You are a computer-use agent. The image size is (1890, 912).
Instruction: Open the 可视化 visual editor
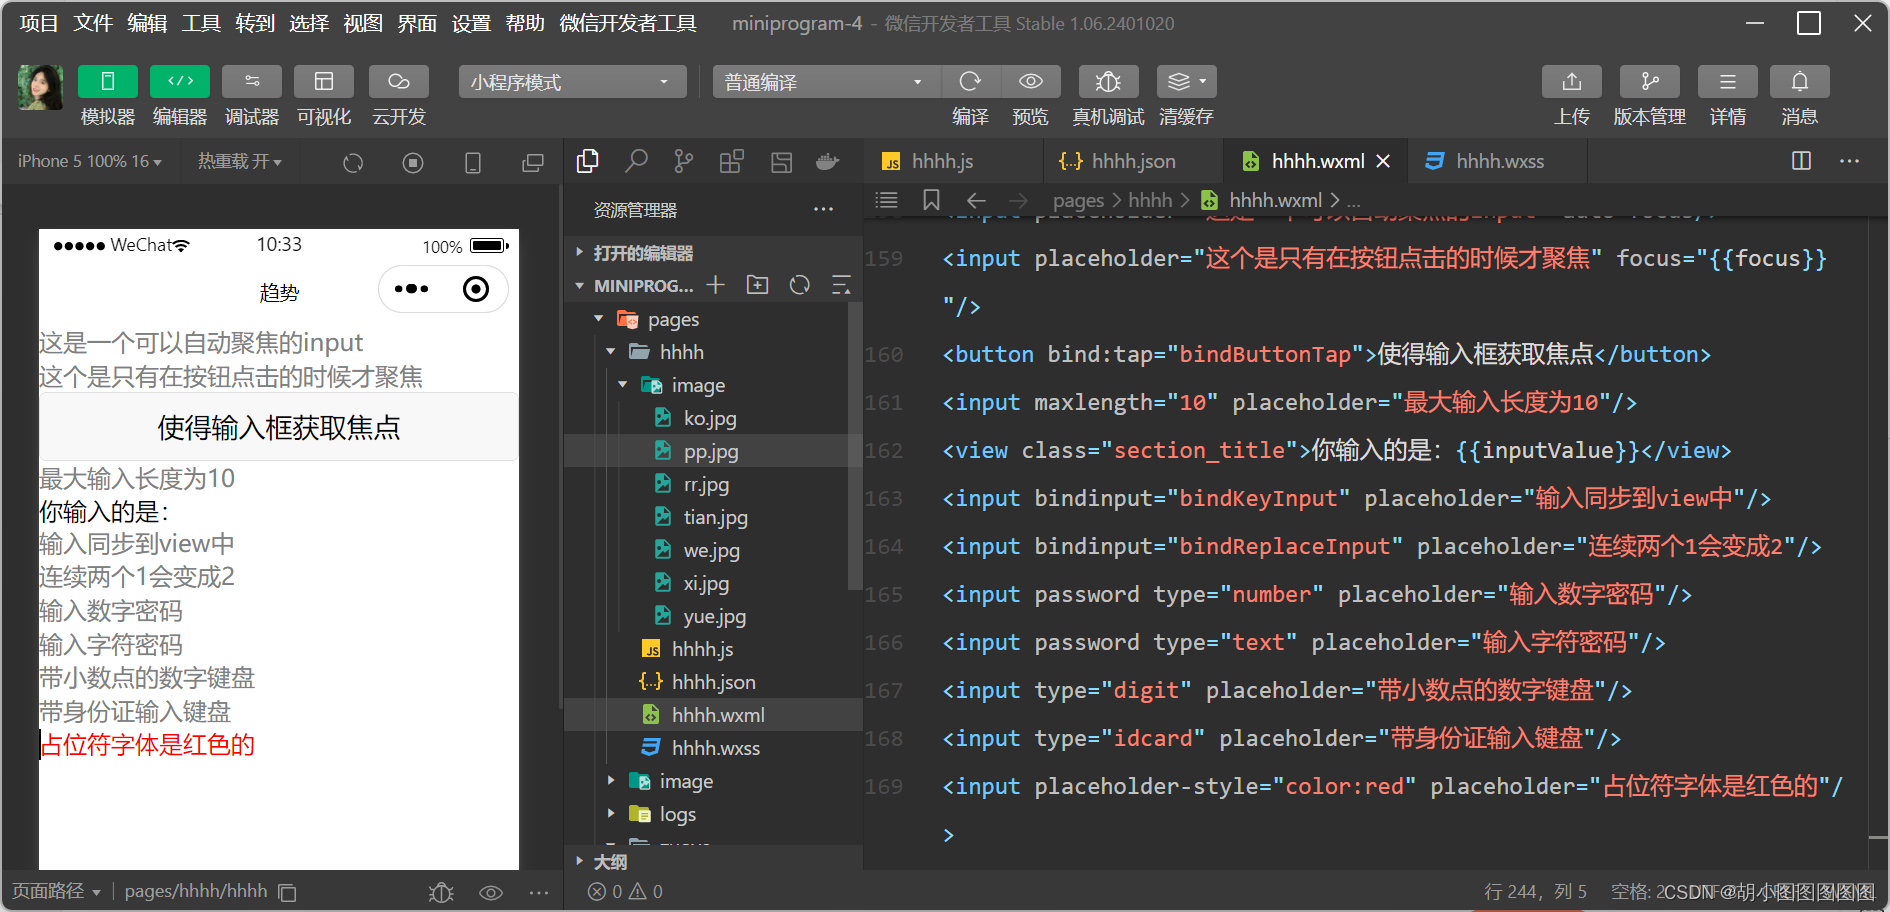tap(324, 81)
